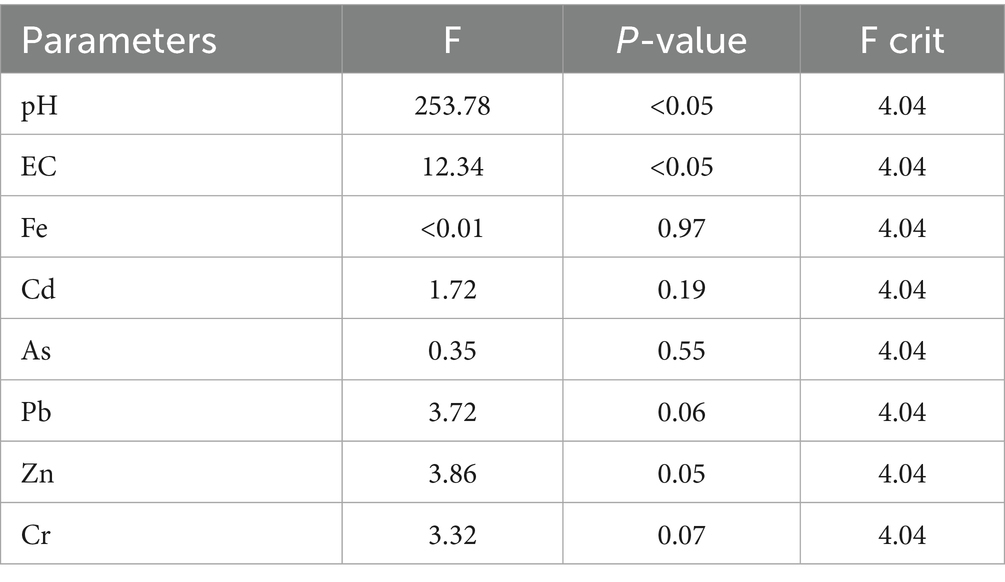This screenshot has width=1005, height=582.
Task: Select the P-value 0.97 cell
Action: 681,228
